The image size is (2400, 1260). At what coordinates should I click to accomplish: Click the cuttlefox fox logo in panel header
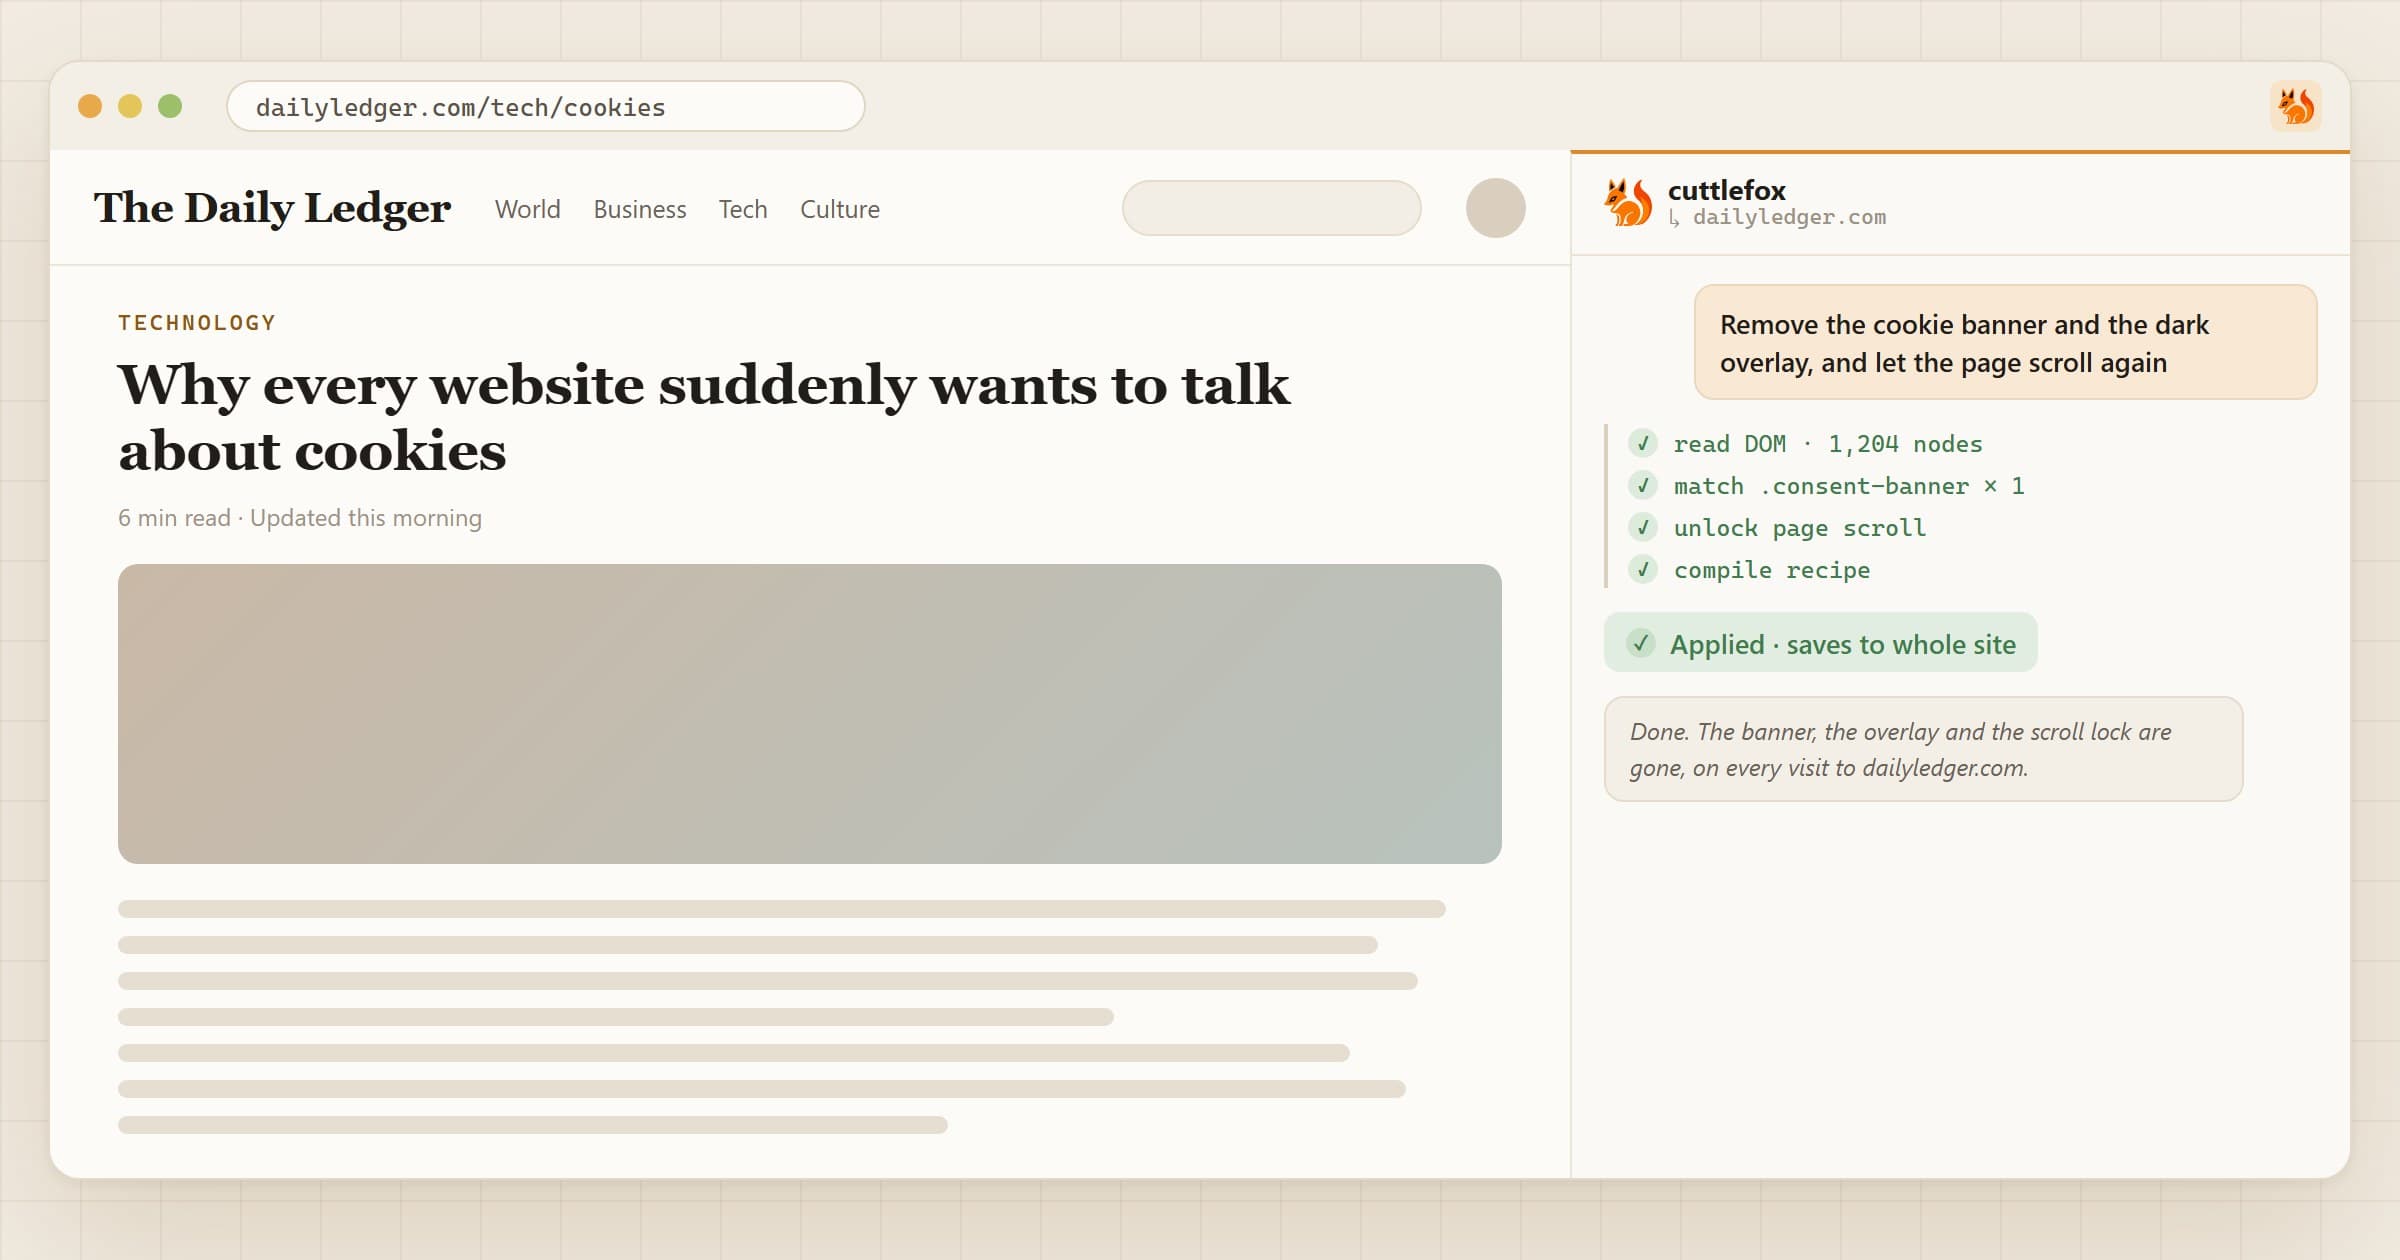[x=1628, y=202]
